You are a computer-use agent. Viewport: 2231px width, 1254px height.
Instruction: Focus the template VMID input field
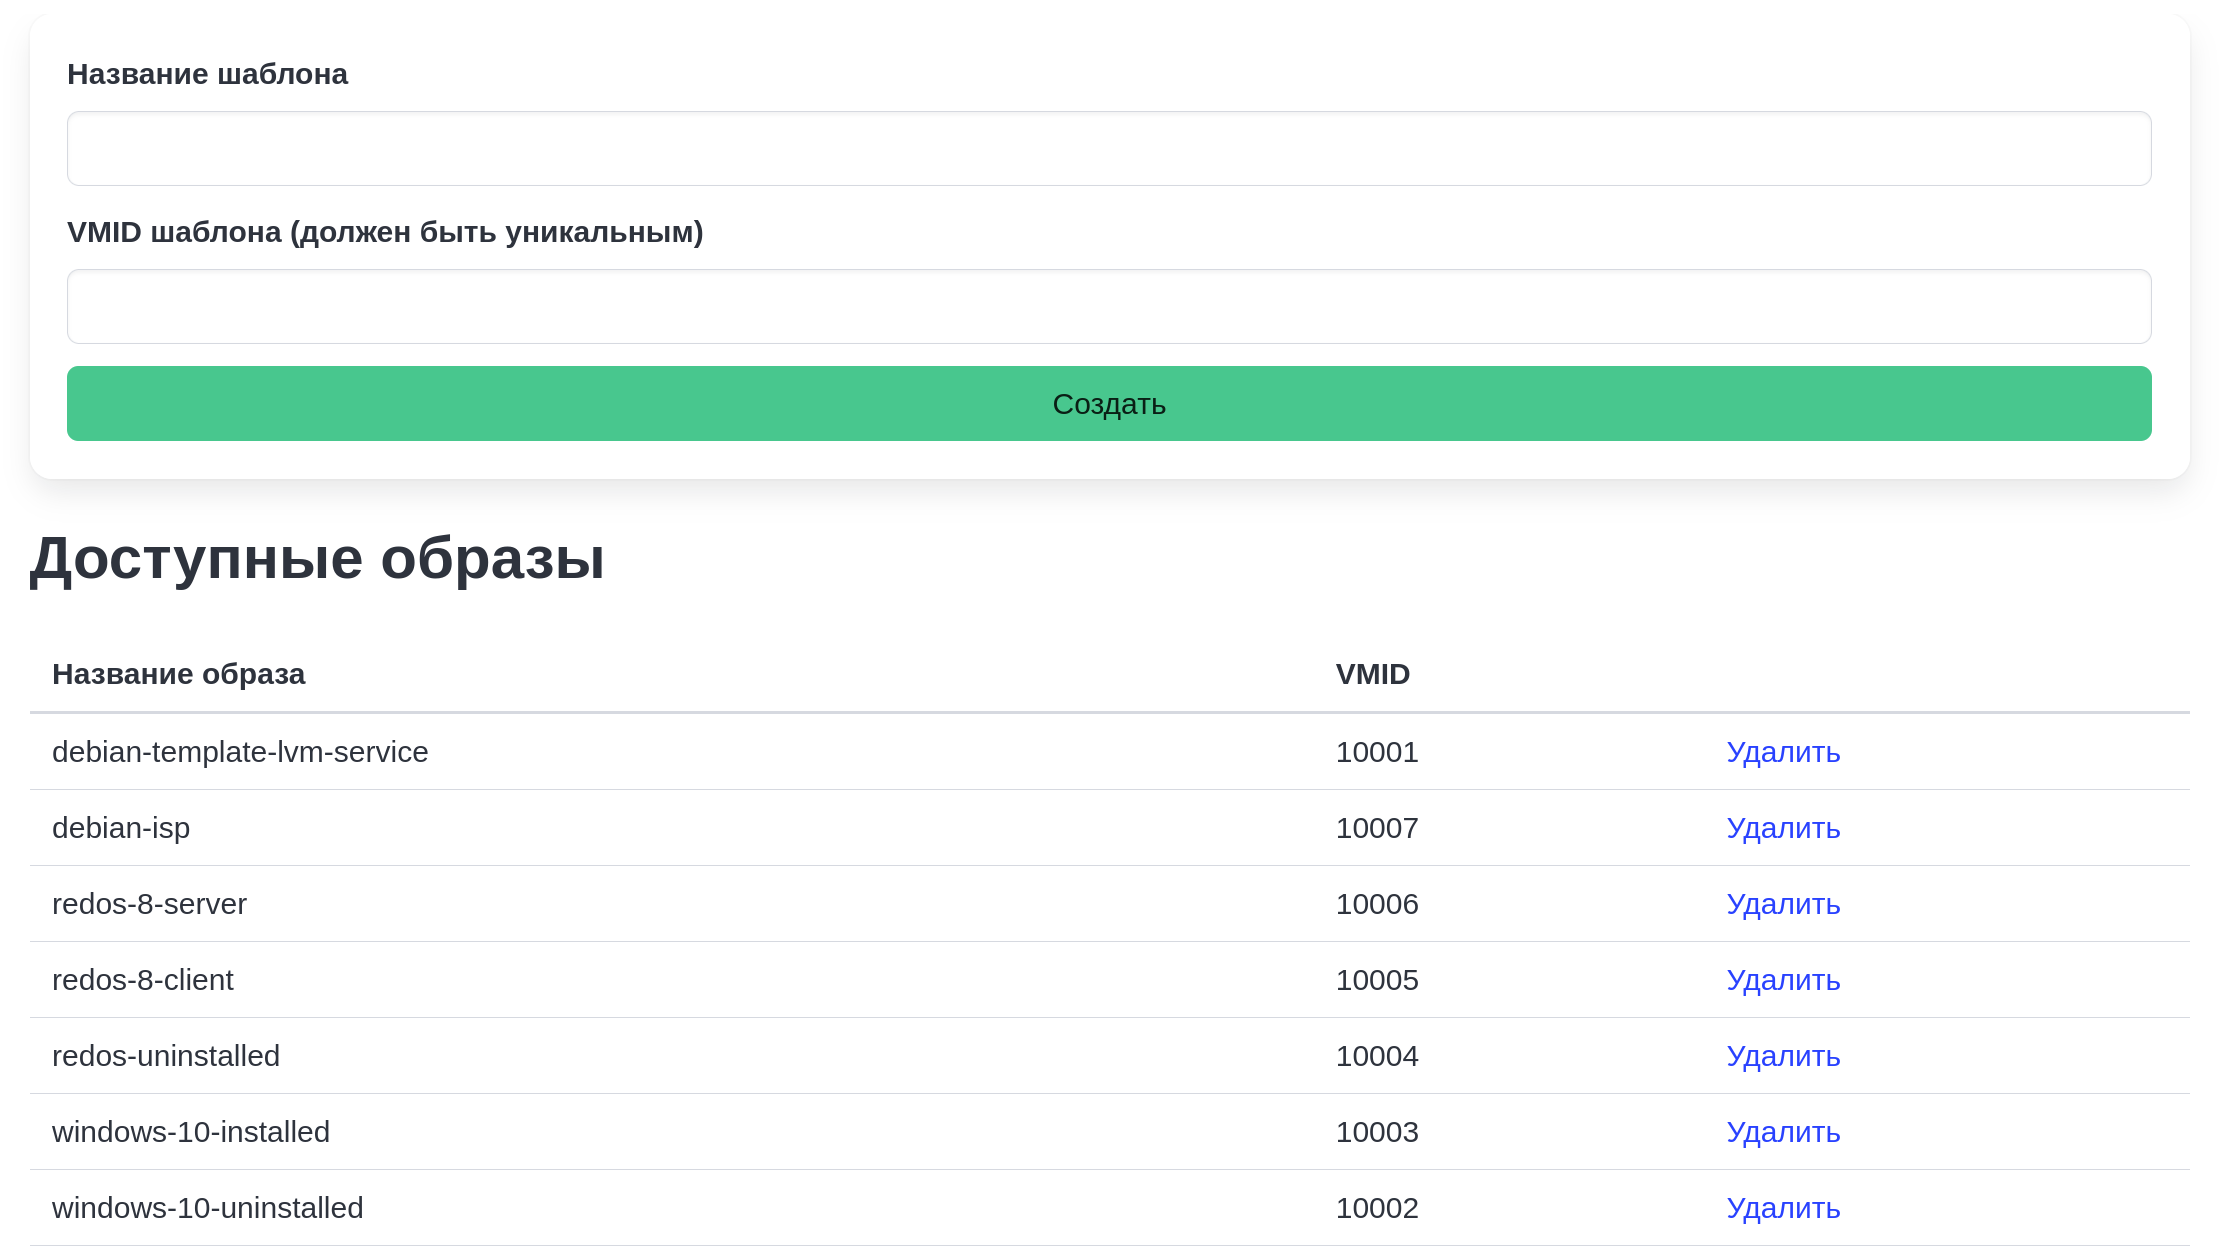(1108, 306)
